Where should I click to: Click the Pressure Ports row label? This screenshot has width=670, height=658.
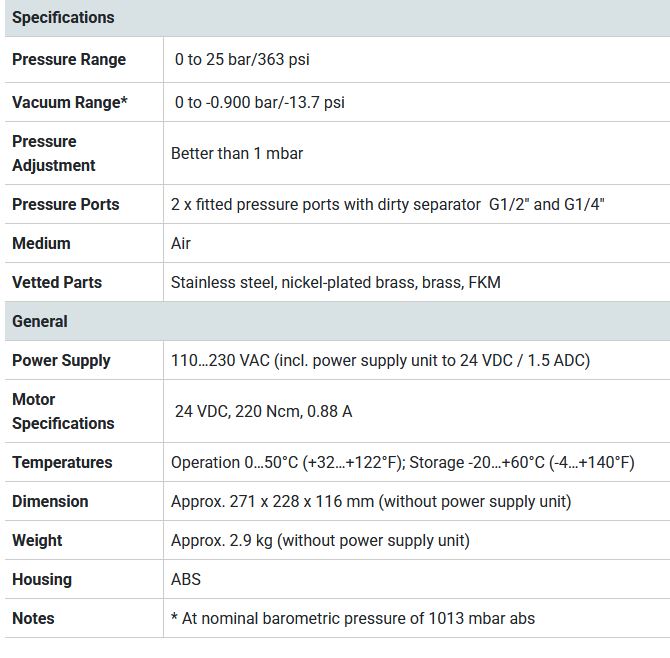tap(65, 204)
